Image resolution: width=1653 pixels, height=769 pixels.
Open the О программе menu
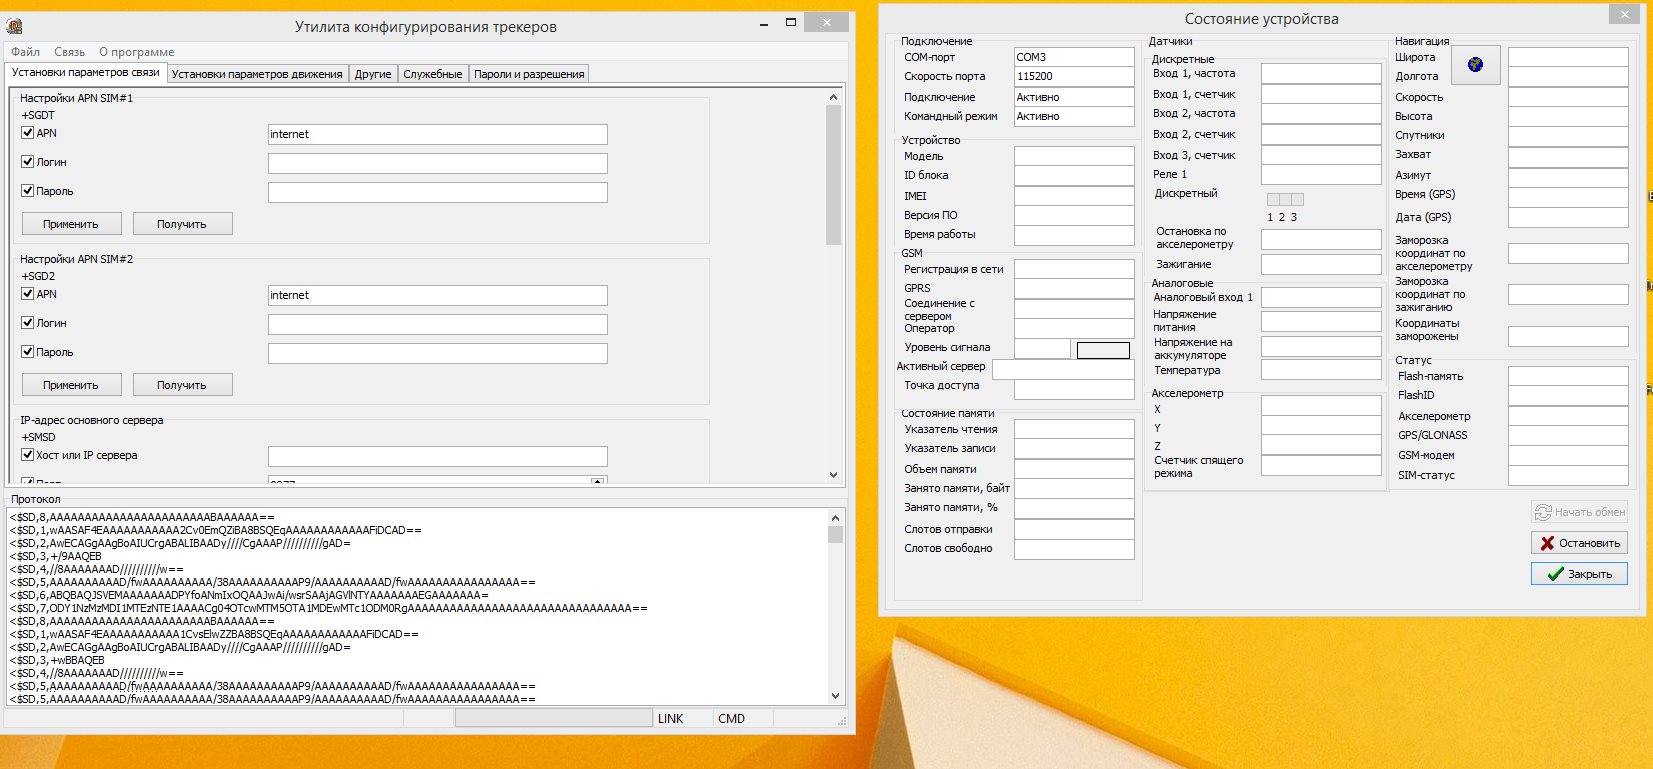click(x=136, y=52)
